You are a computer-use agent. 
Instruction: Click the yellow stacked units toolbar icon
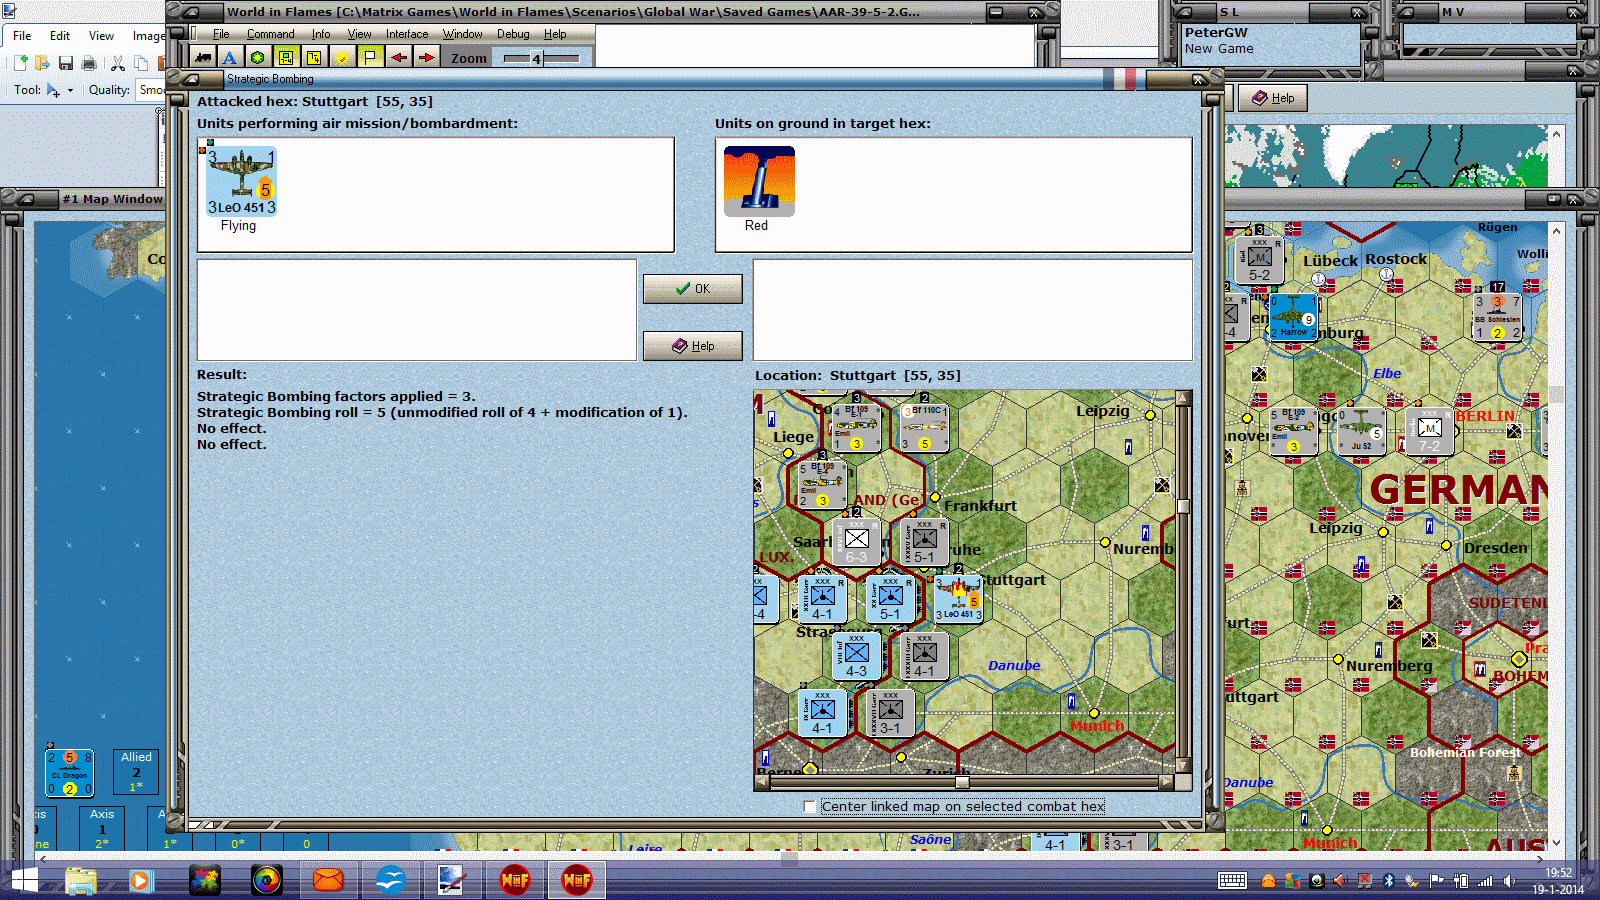click(x=314, y=58)
